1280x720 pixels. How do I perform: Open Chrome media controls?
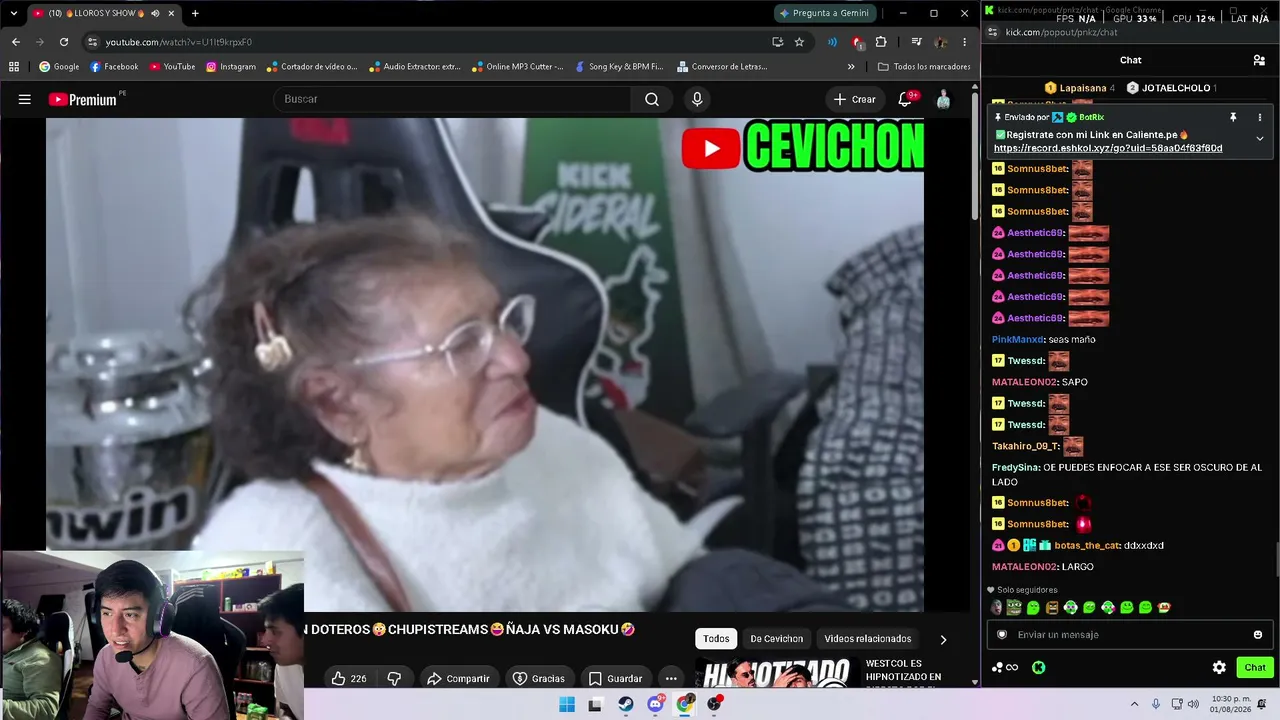pos(916,42)
